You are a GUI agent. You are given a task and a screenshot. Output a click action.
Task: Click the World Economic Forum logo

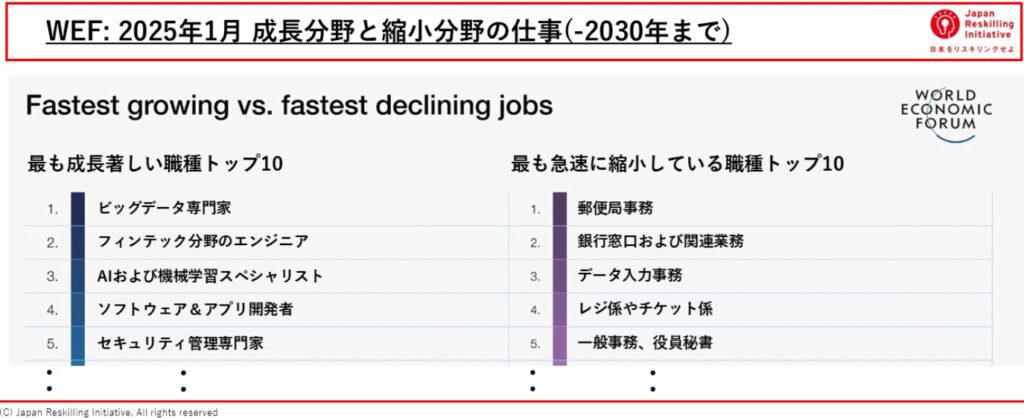point(946,116)
